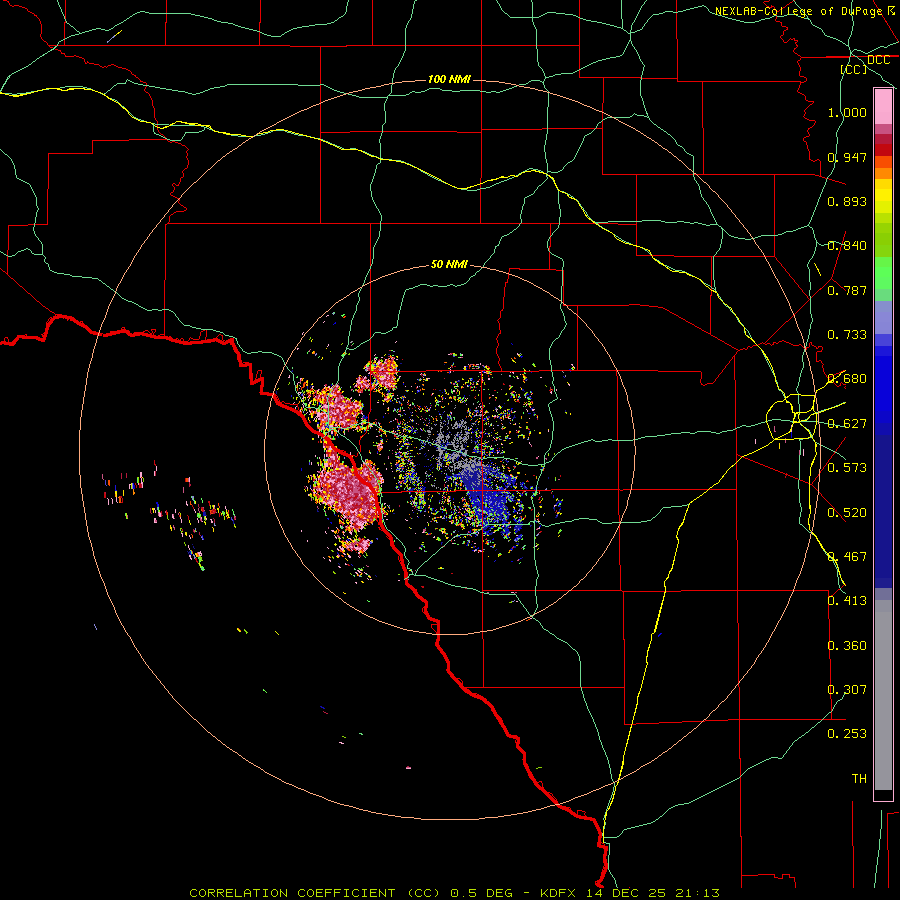Click the 0.680 scale value

tap(847, 379)
